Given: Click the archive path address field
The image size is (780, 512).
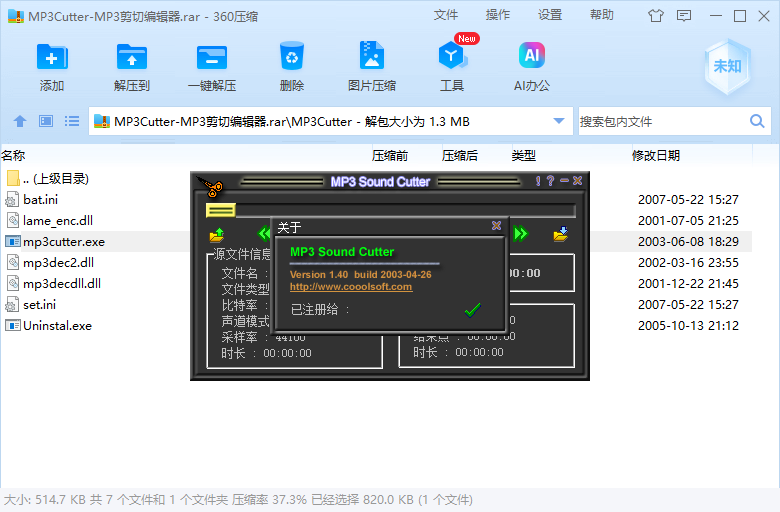Looking at the screenshot, I should [332, 121].
